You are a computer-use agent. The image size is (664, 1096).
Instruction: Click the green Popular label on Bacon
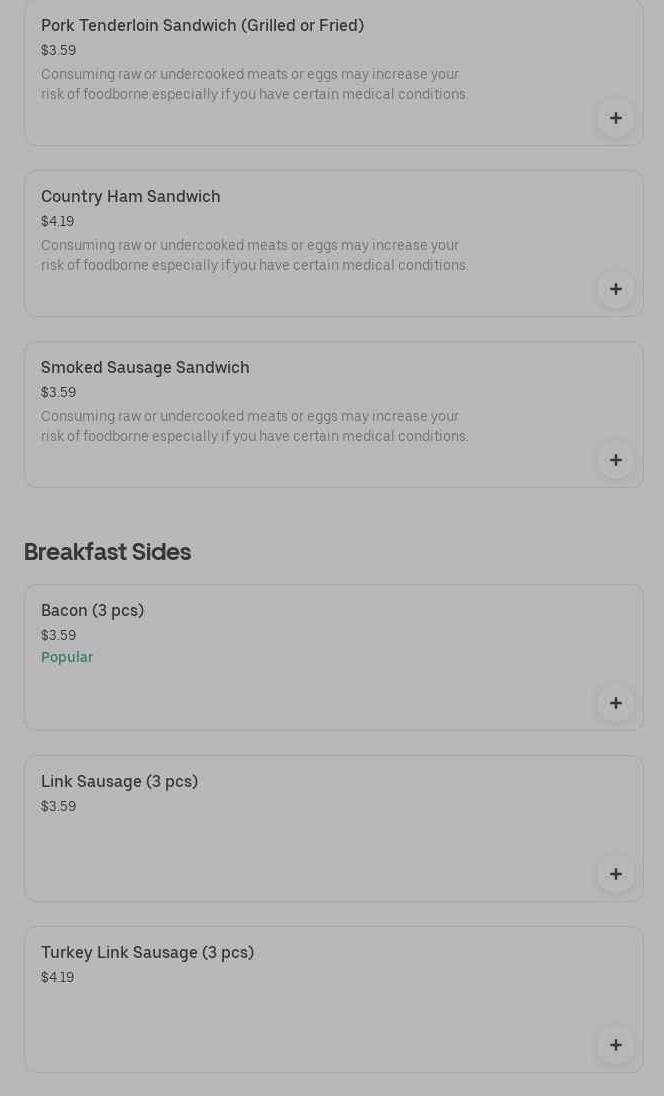pyautogui.click(x=67, y=657)
